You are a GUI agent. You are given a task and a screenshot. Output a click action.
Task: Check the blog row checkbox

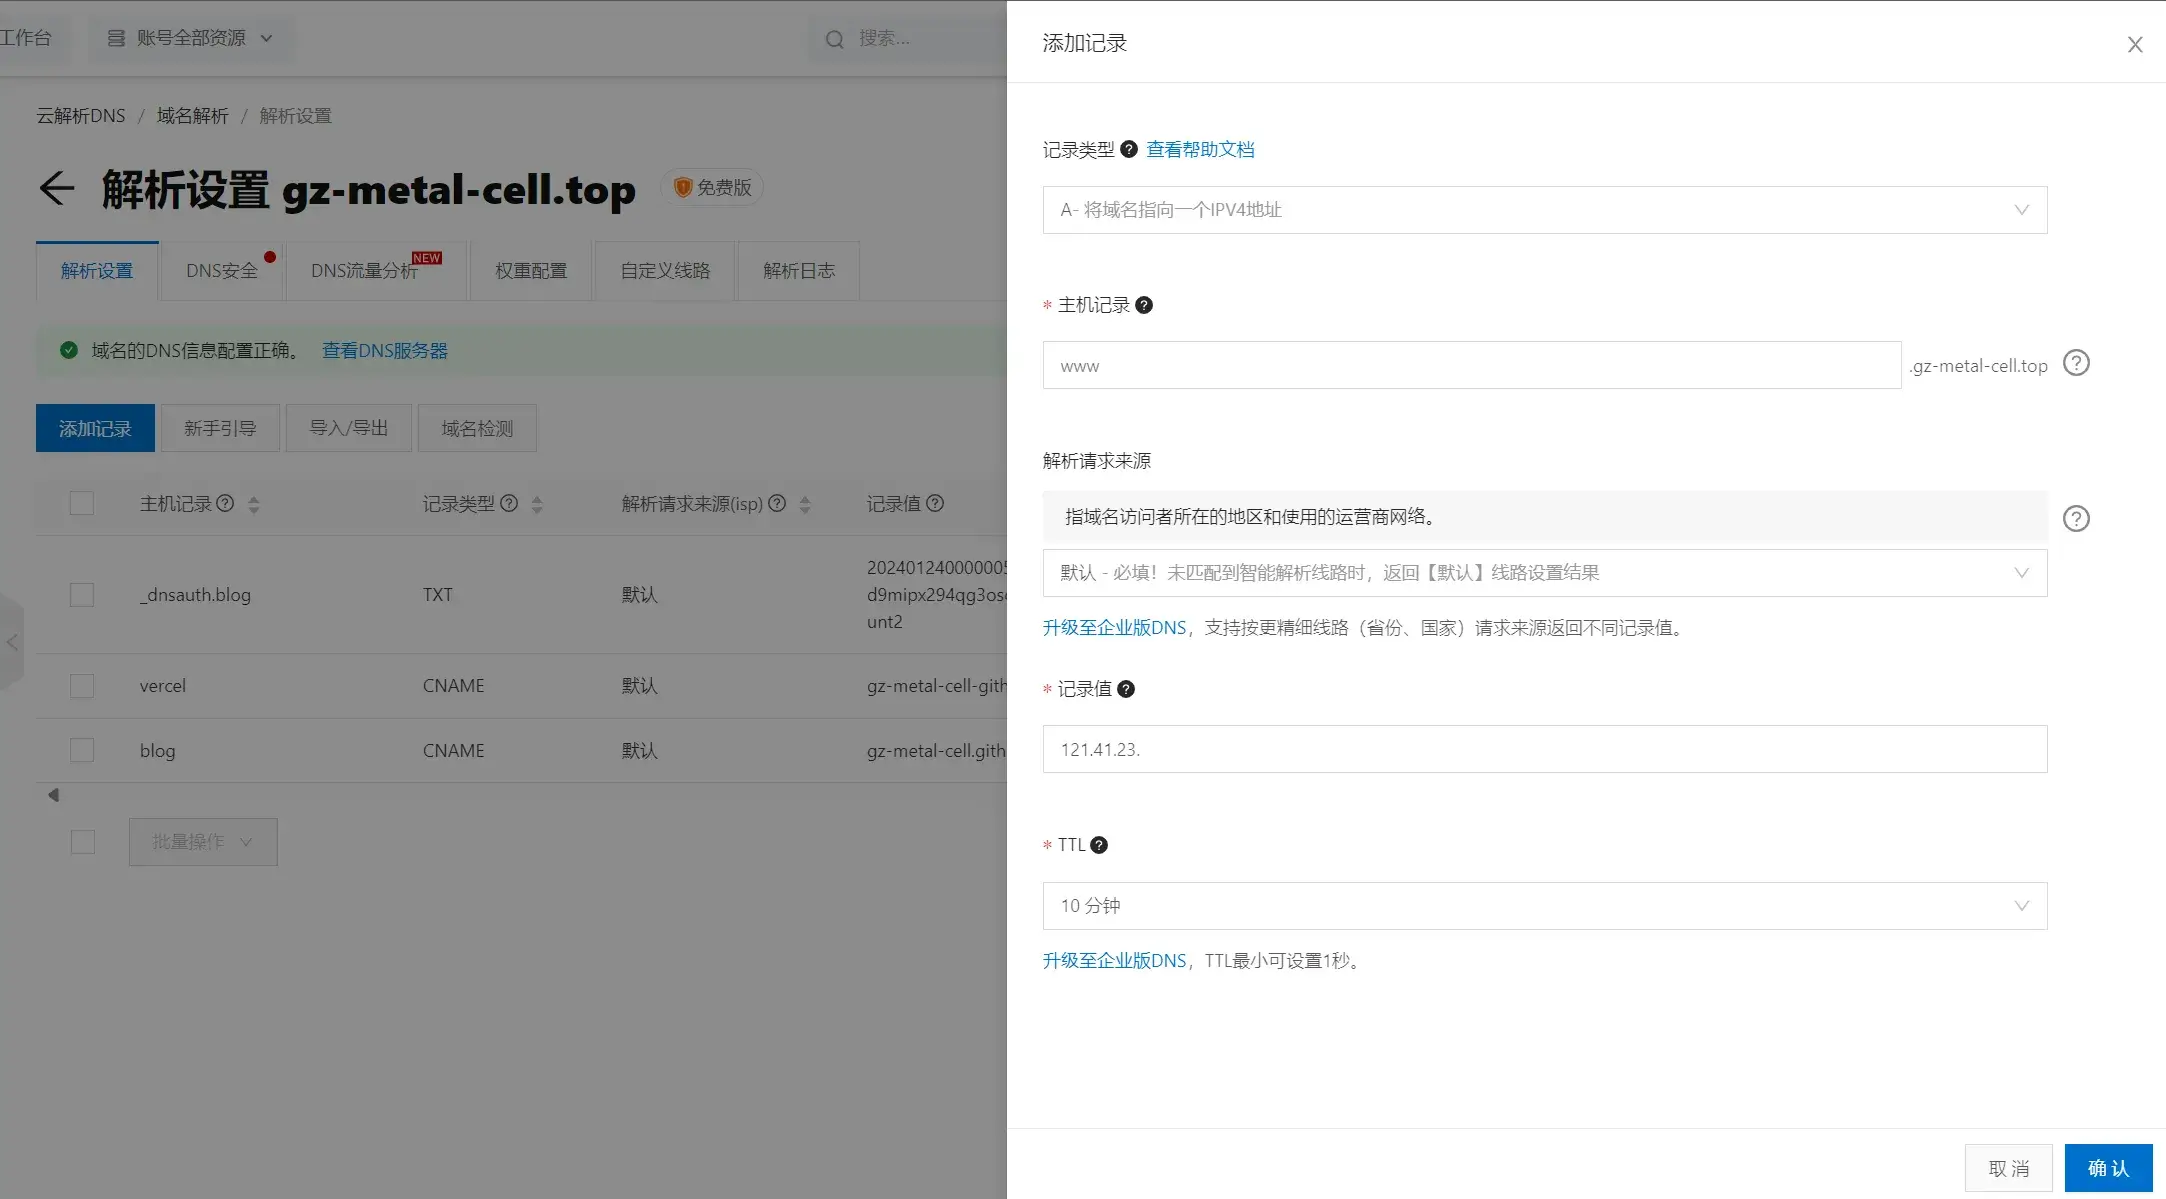[x=82, y=750]
